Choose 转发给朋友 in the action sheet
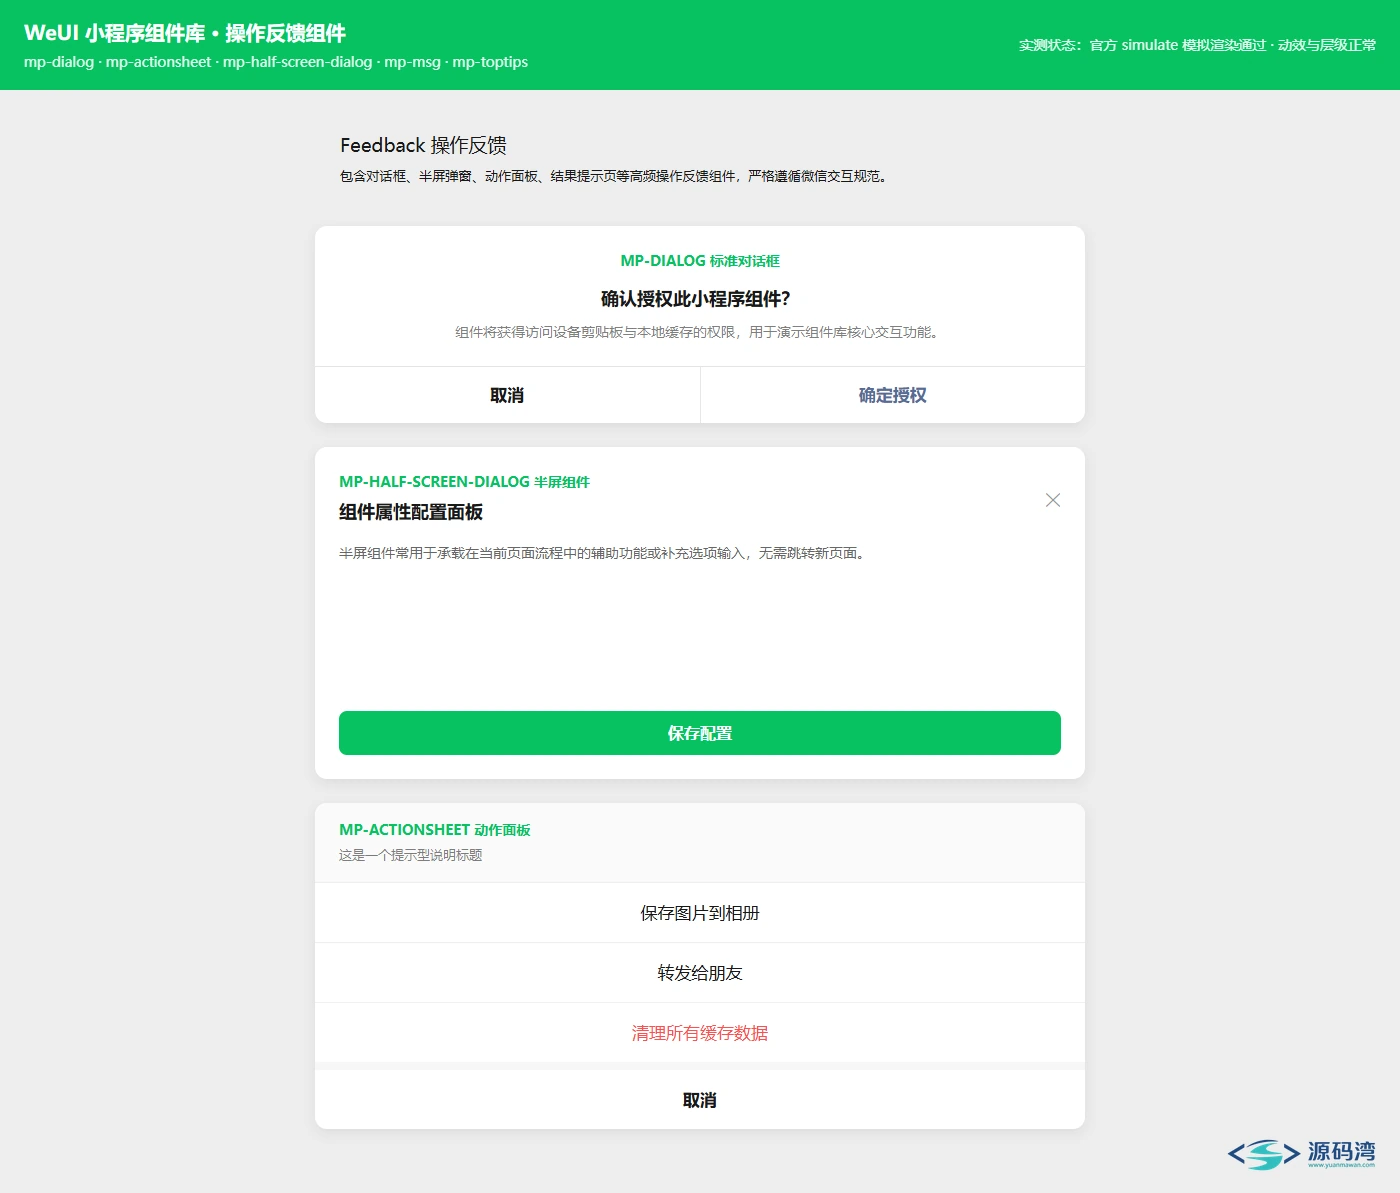 700,973
